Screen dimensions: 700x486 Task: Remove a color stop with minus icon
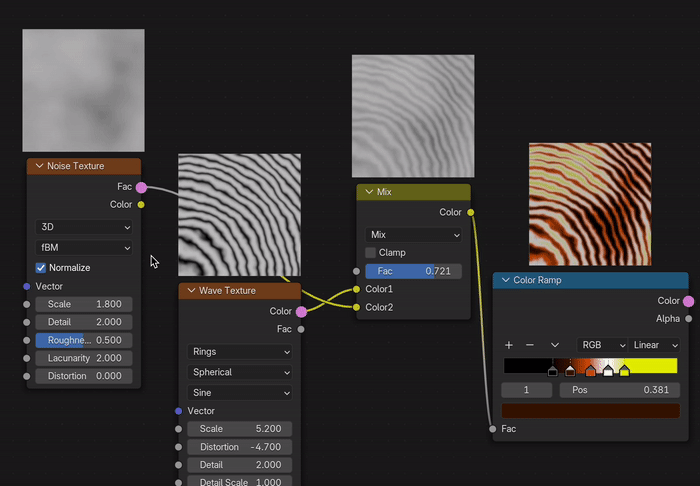530,345
